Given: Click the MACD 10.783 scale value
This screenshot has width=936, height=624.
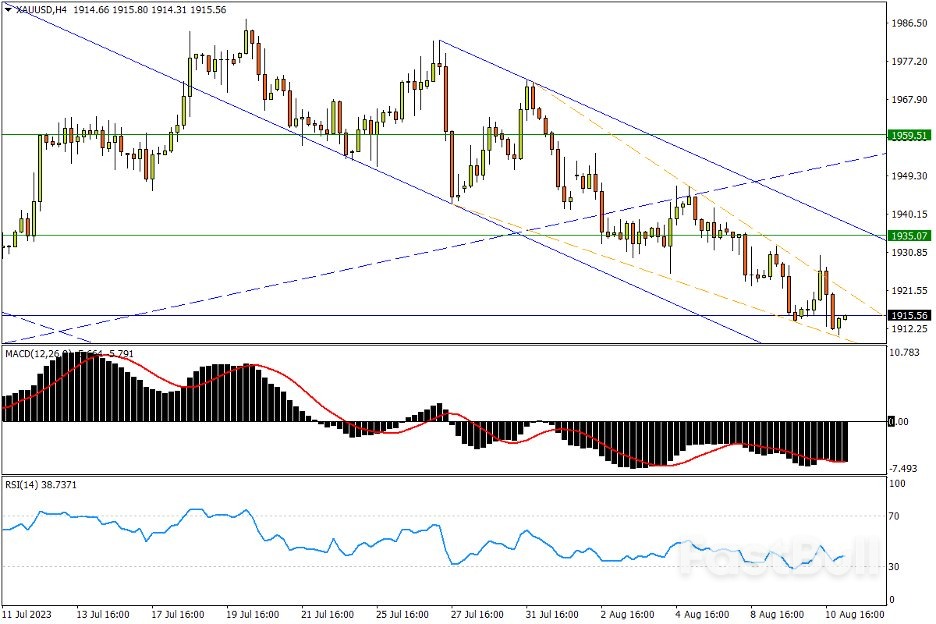Looking at the screenshot, I should (x=906, y=353).
